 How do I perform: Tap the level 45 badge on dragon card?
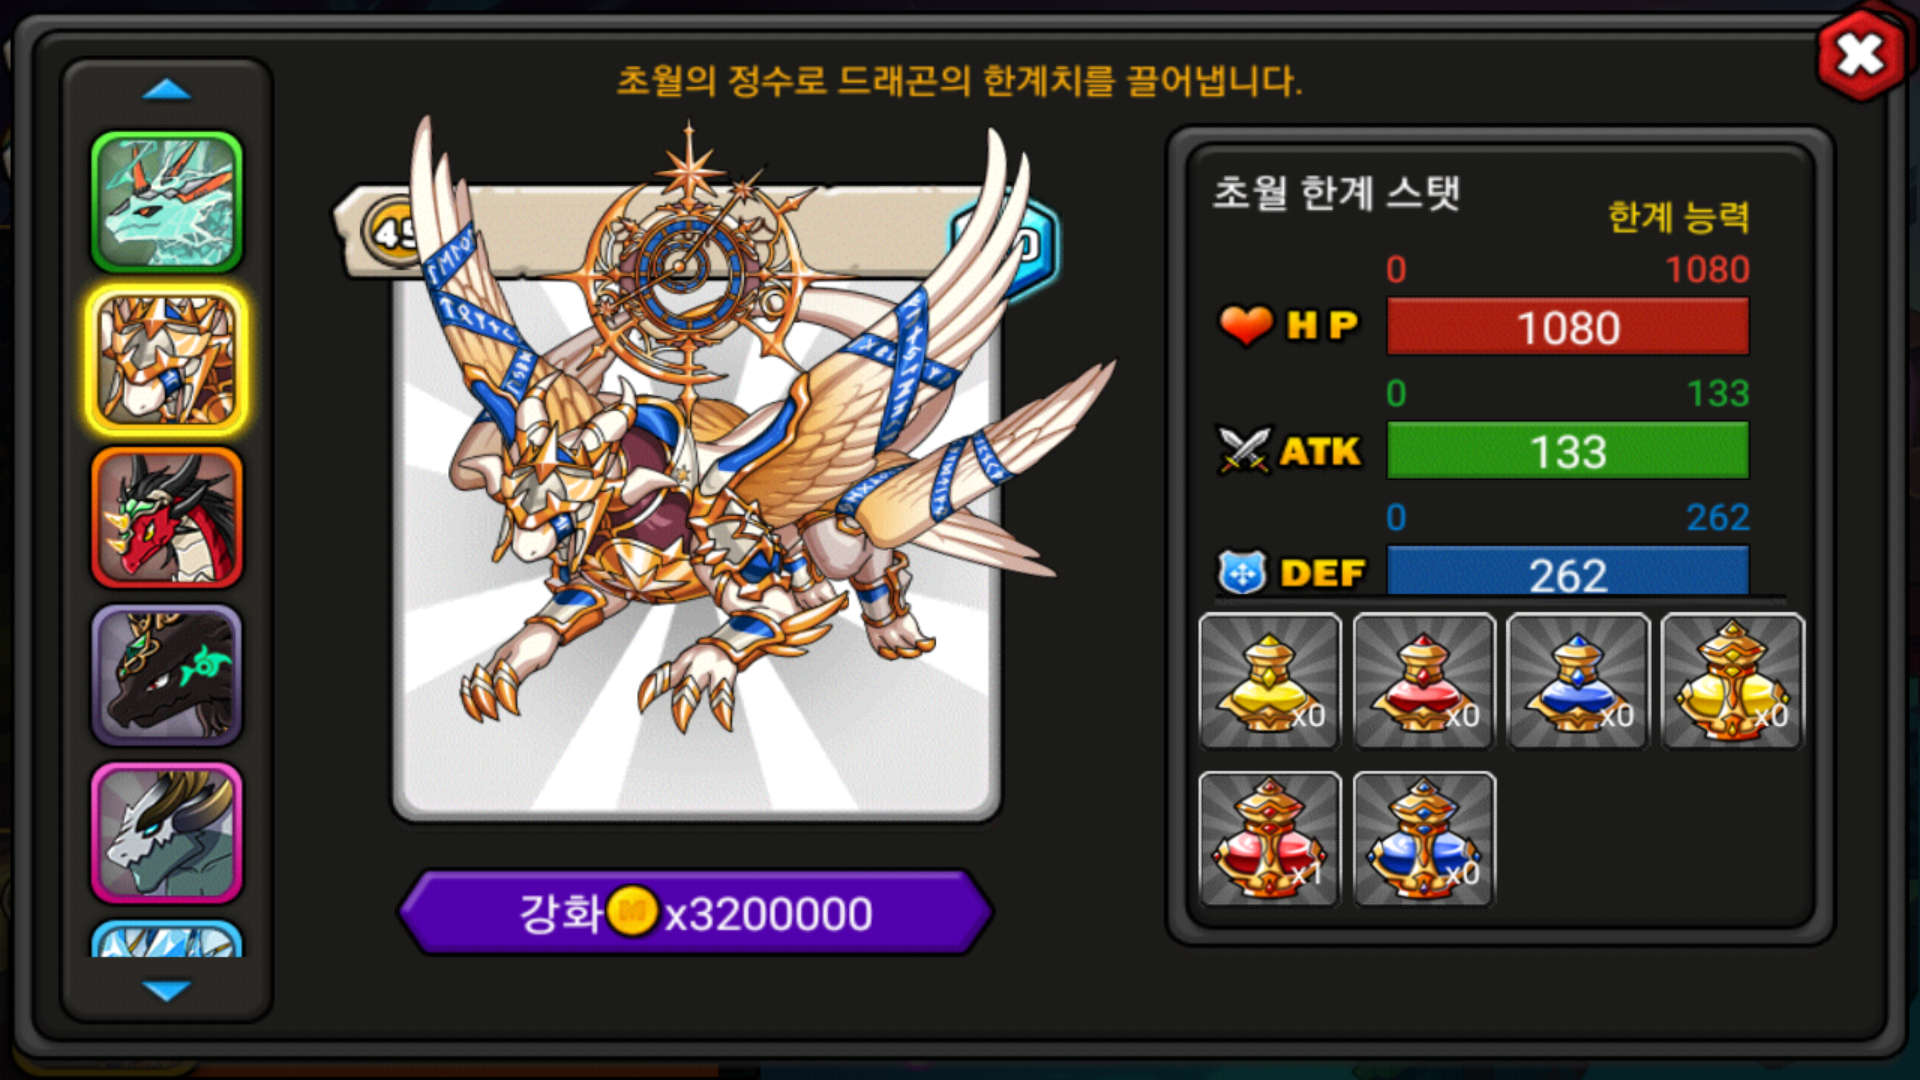point(392,232)
